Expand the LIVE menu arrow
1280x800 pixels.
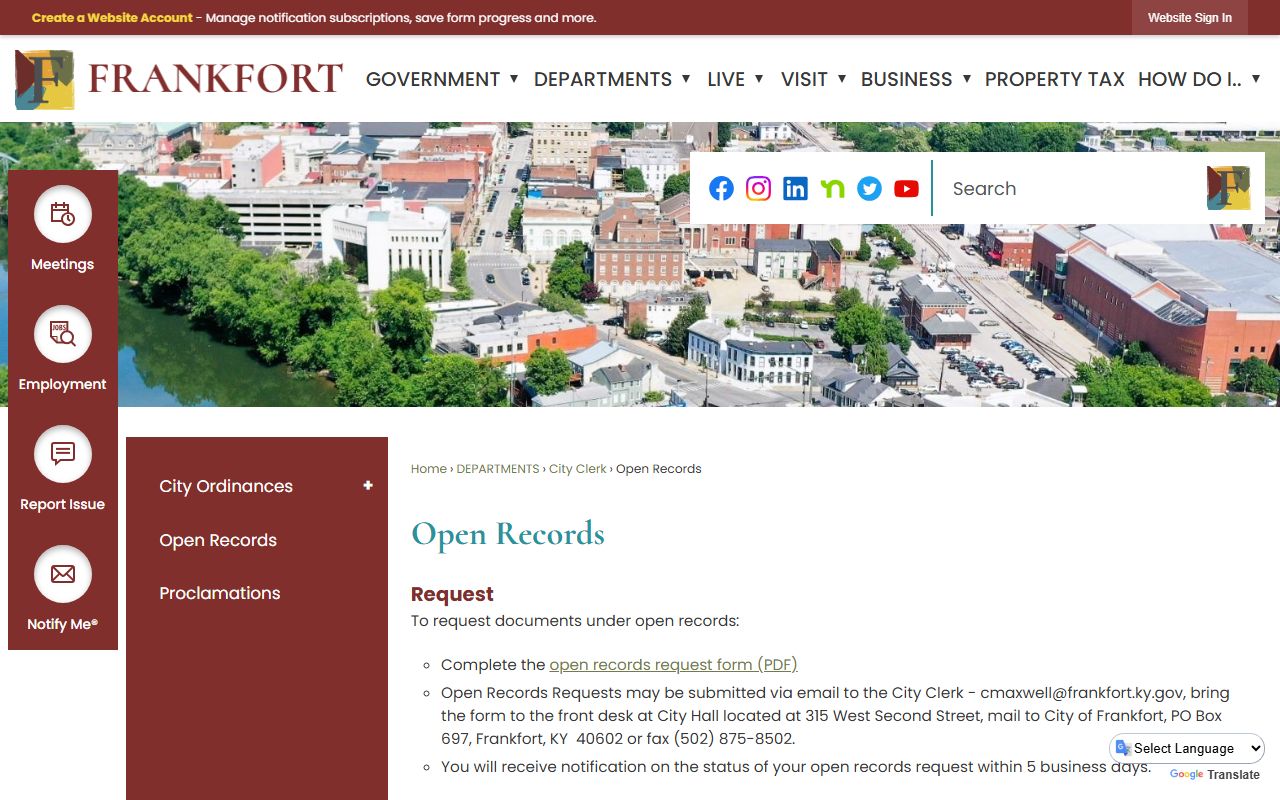pyautogui.click(x=759, y=78)
